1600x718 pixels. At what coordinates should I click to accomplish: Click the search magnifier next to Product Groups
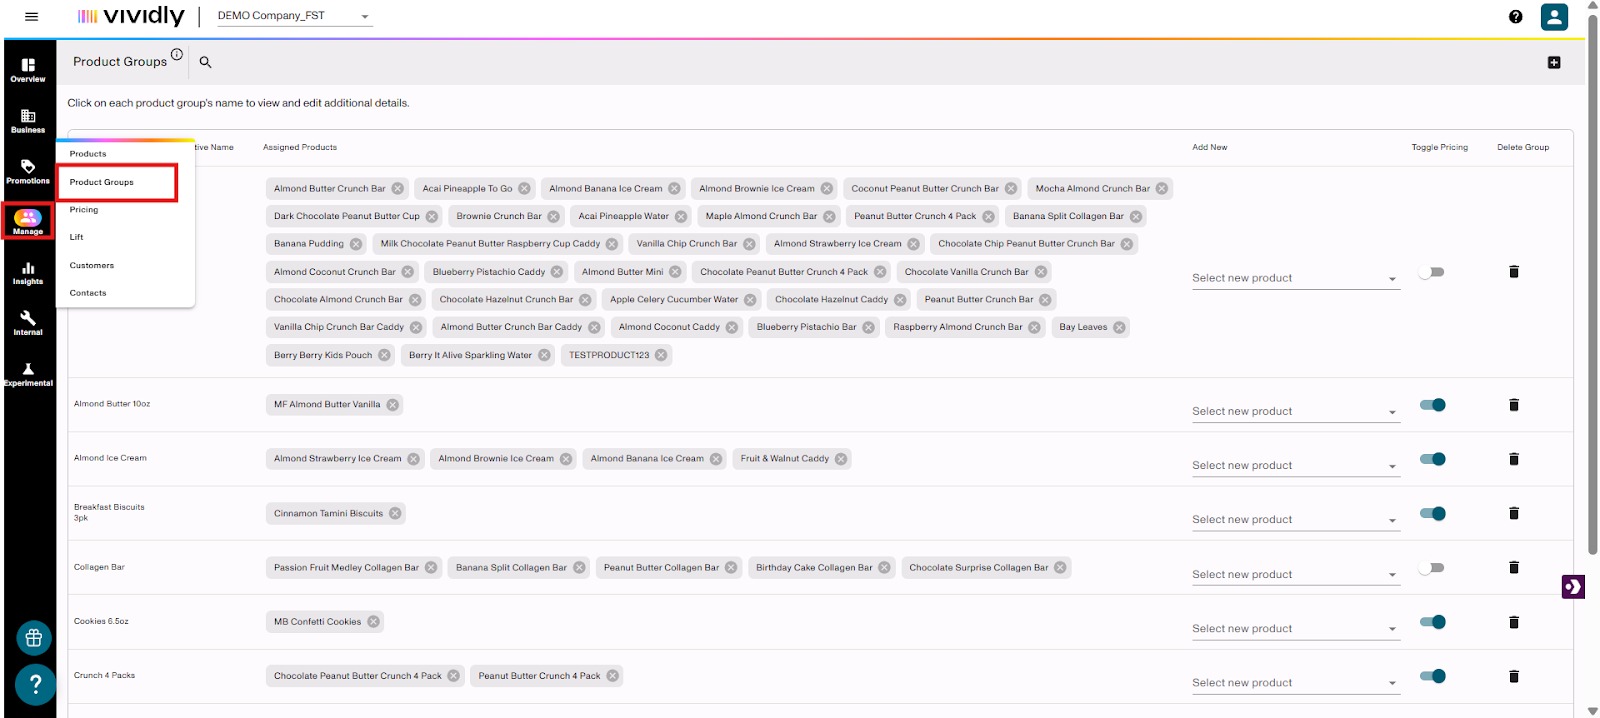(205, 62)
